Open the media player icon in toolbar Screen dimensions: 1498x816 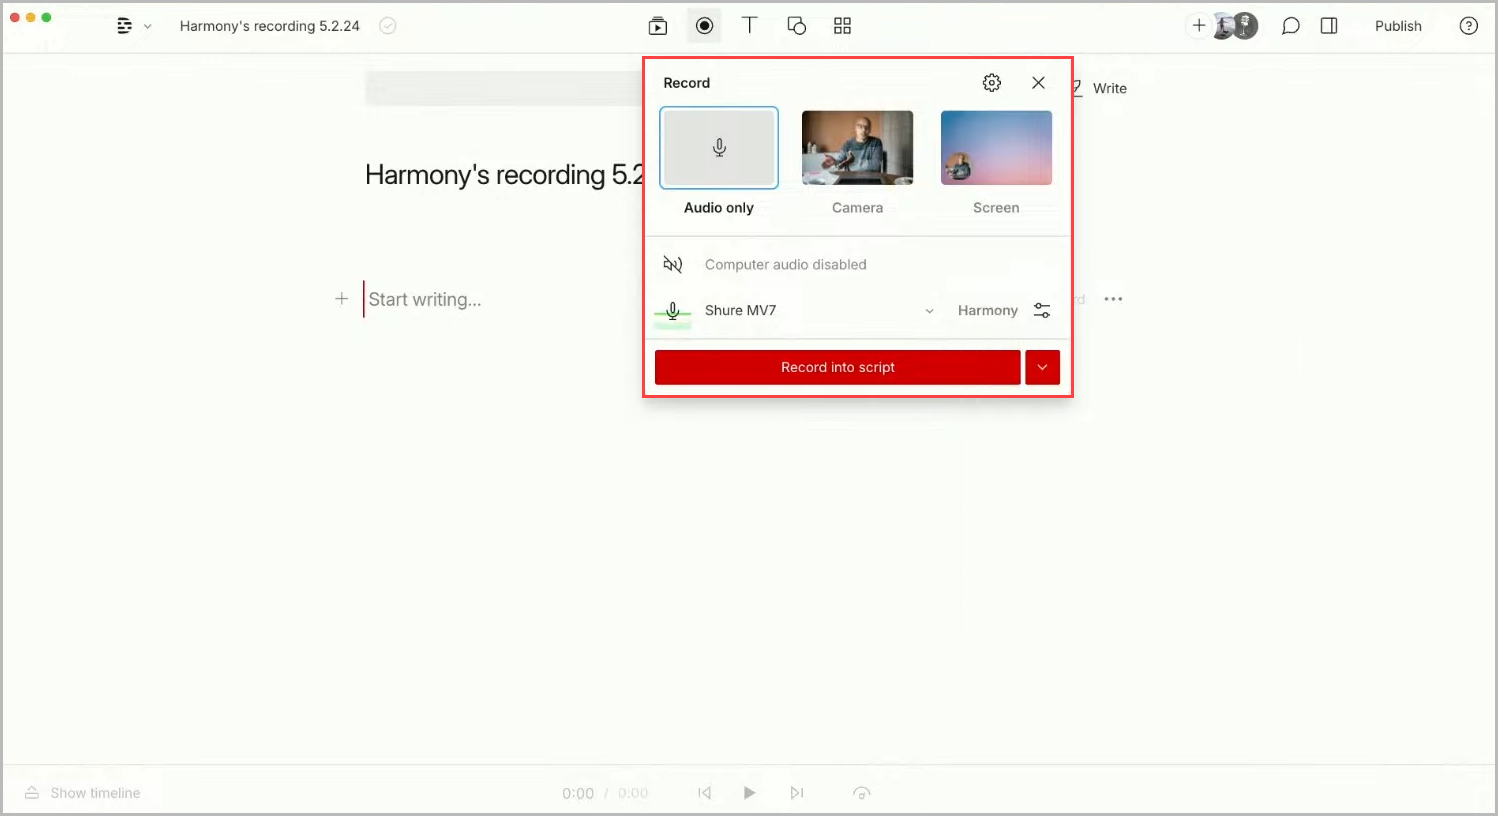coord(658,26)
